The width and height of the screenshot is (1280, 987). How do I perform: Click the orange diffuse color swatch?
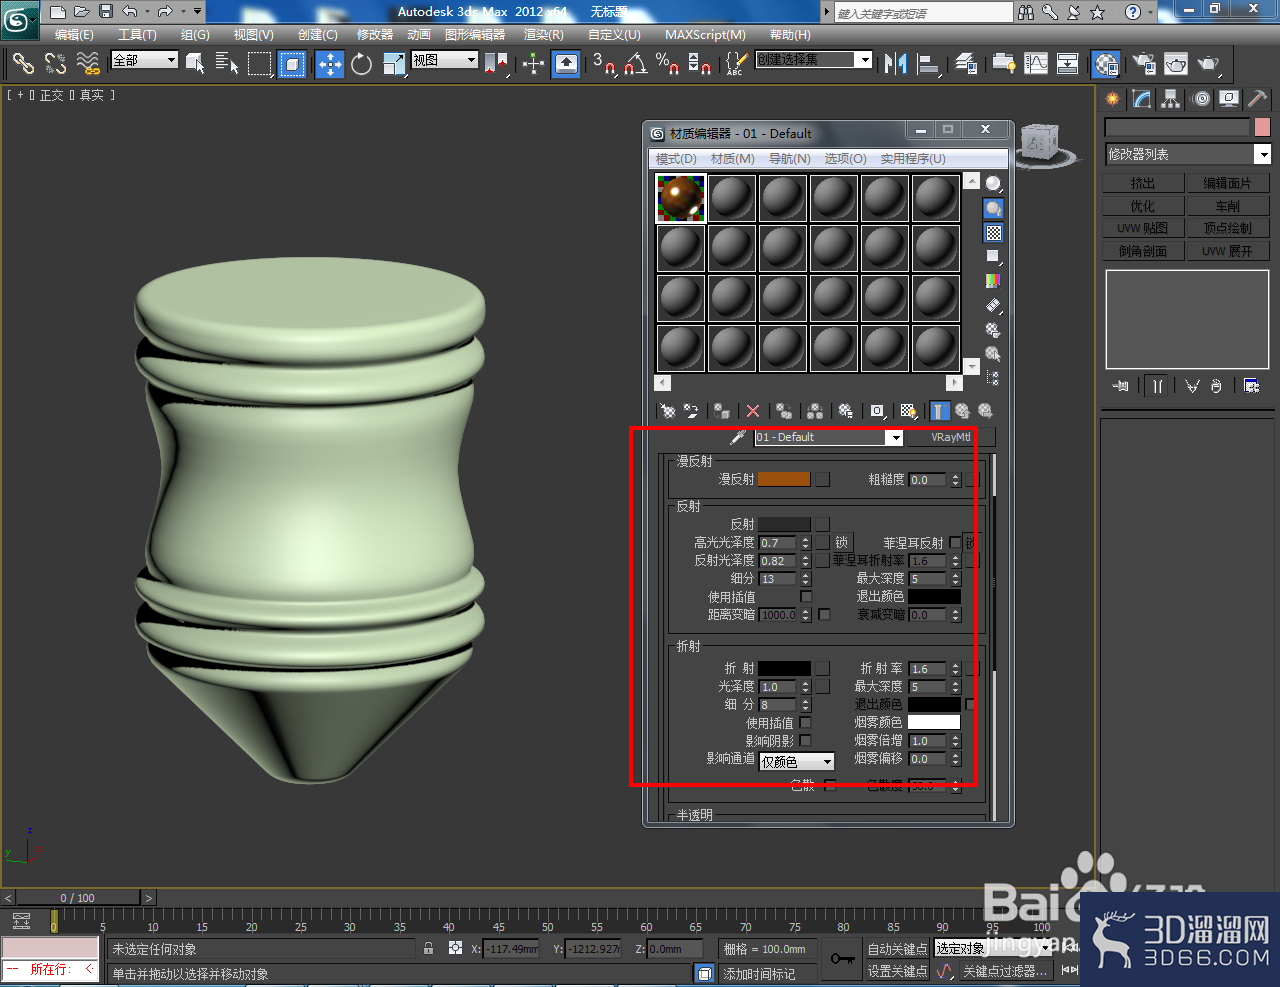click(x=784, y=480)
